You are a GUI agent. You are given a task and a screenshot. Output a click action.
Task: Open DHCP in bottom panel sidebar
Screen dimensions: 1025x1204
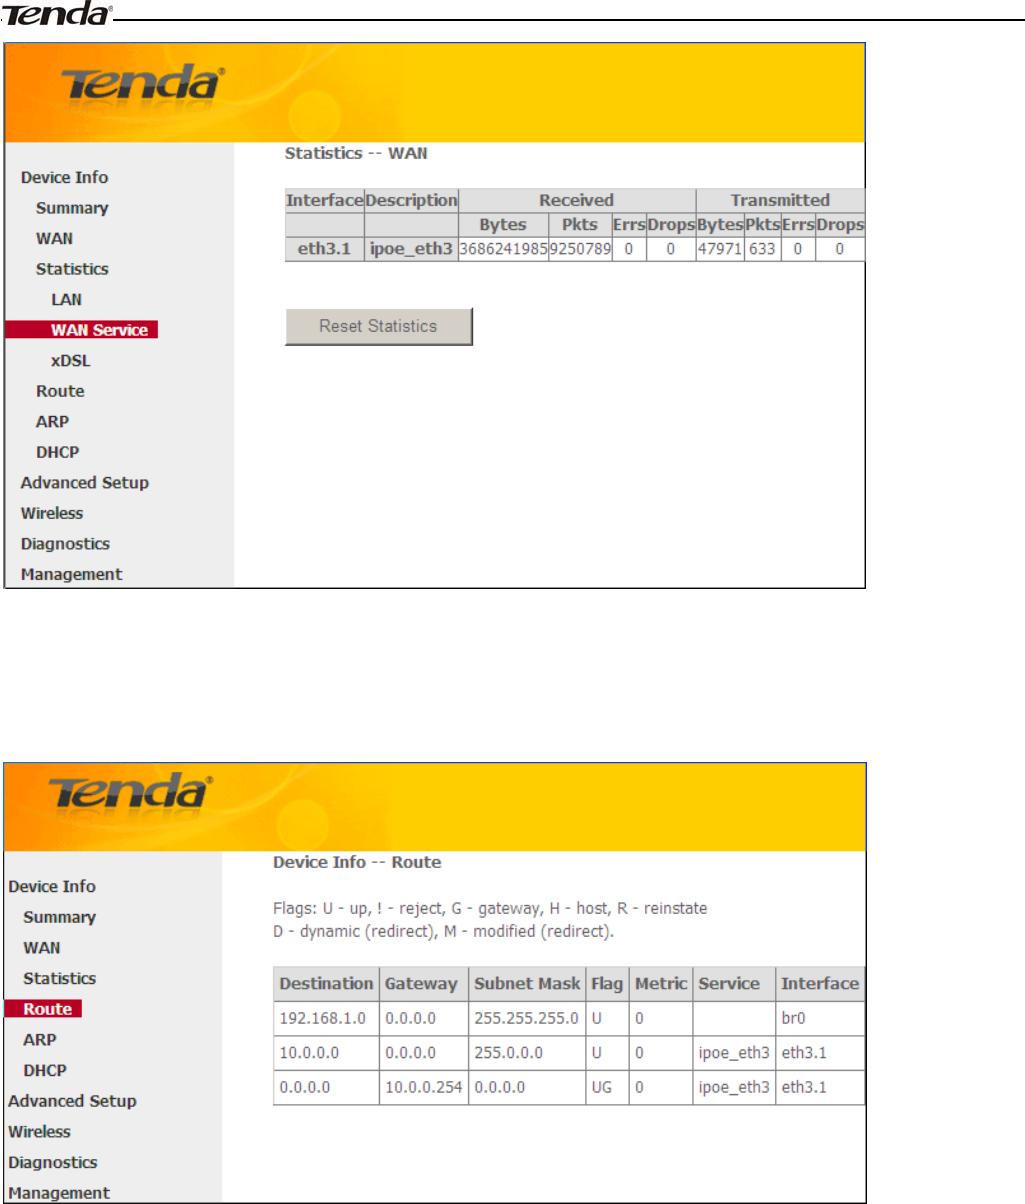point(44,1070)
